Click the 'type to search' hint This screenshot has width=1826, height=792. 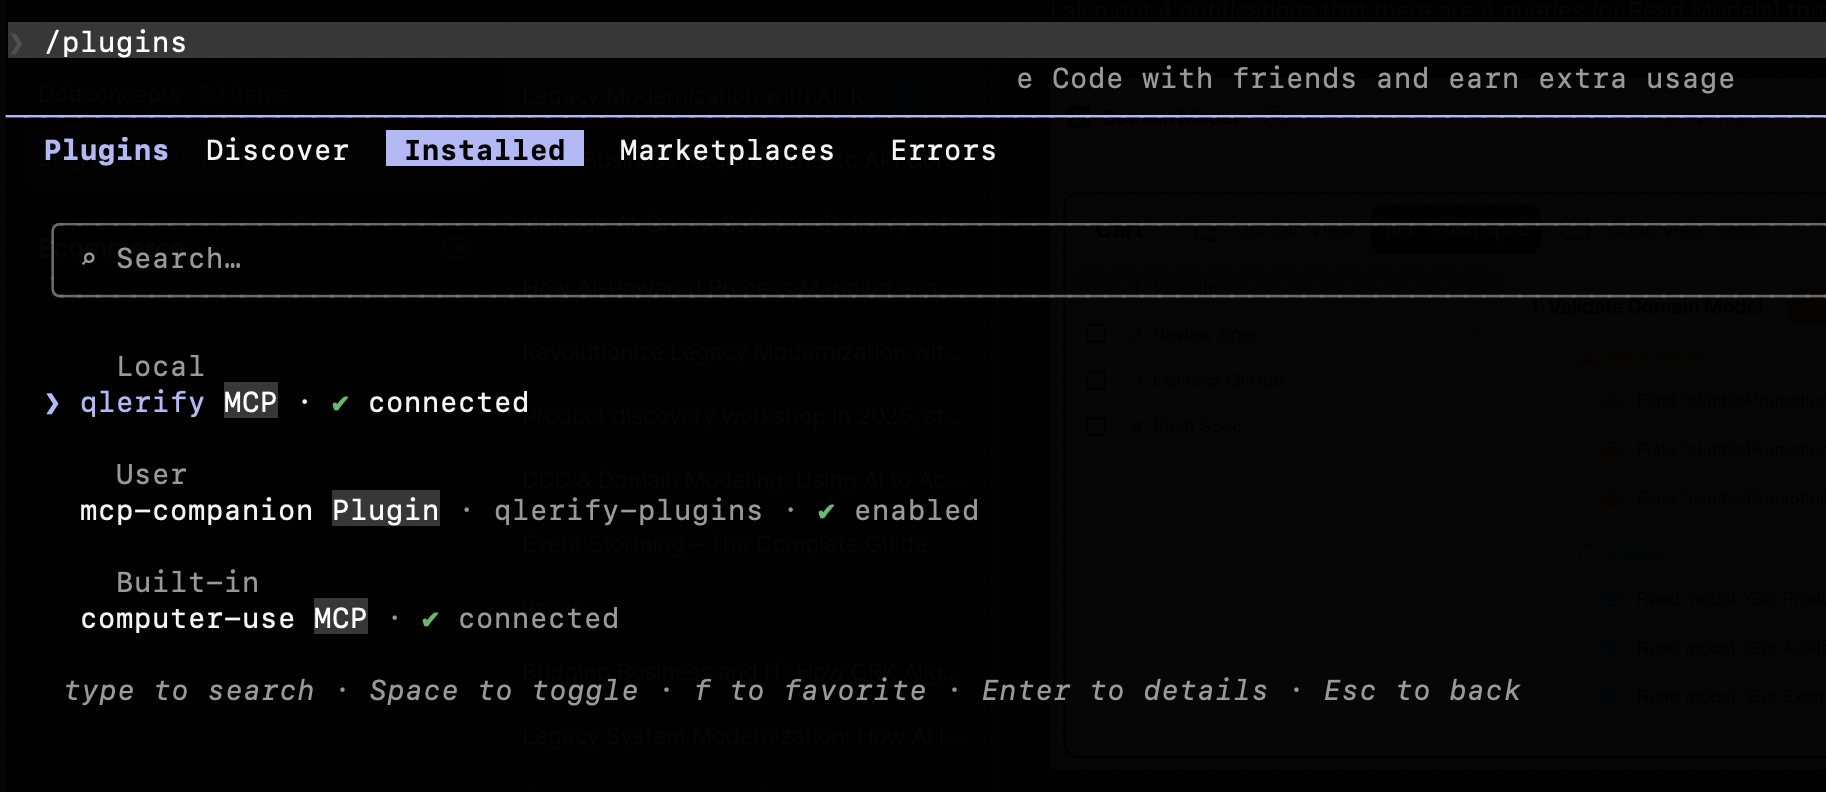point(189,690)
